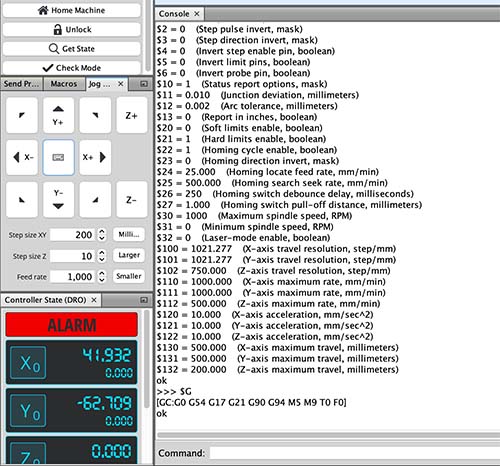Open the Send Pr... tab

22,84
